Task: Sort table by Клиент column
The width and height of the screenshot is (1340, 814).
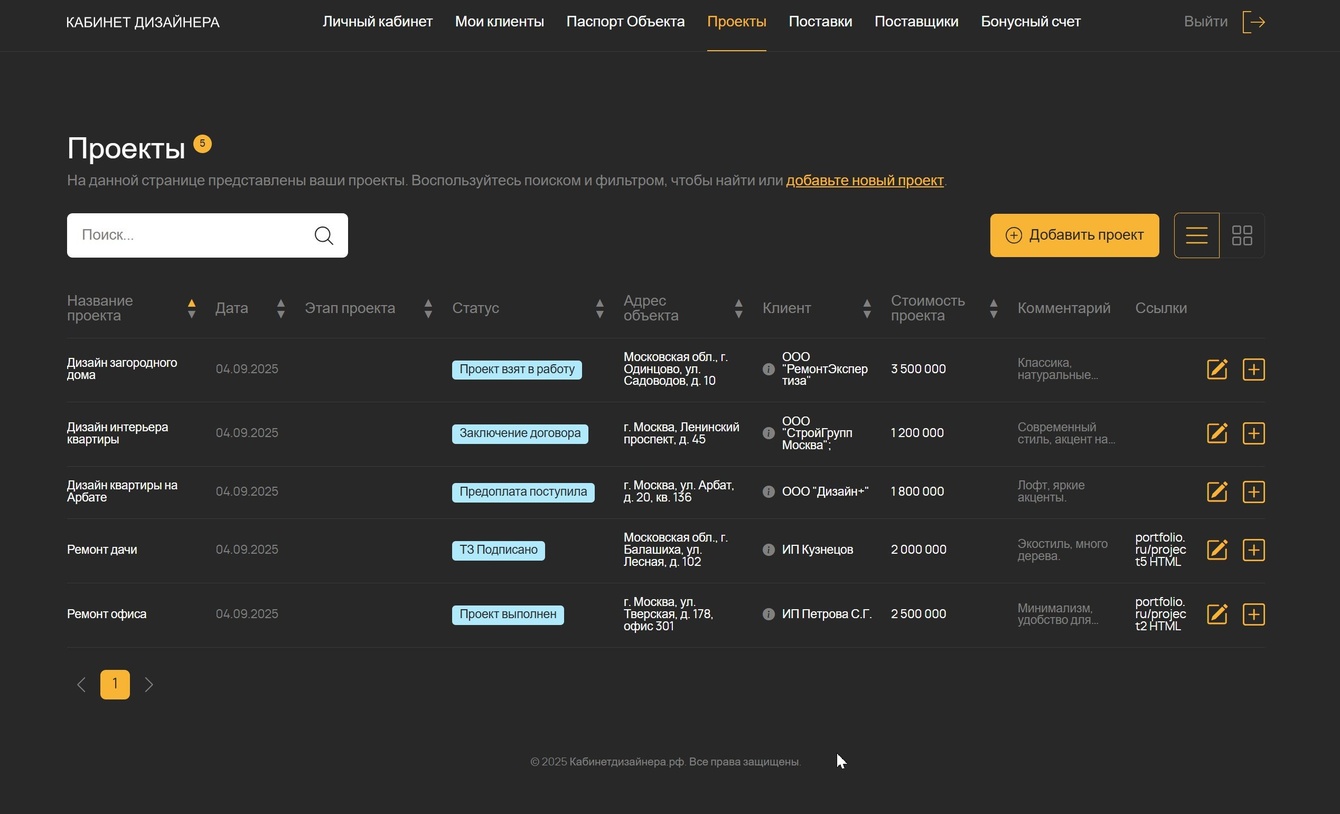Action: [867, 309]
